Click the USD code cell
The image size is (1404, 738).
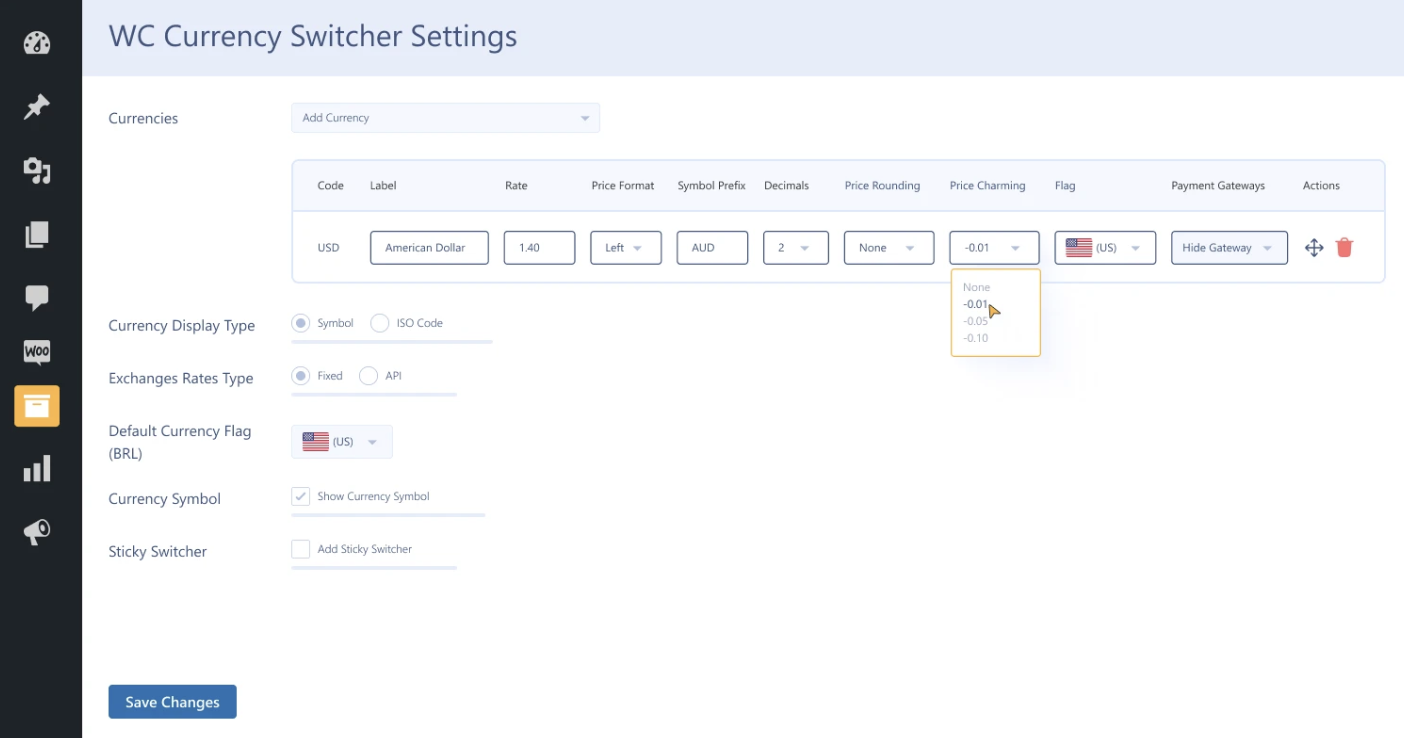coord(328,248)
